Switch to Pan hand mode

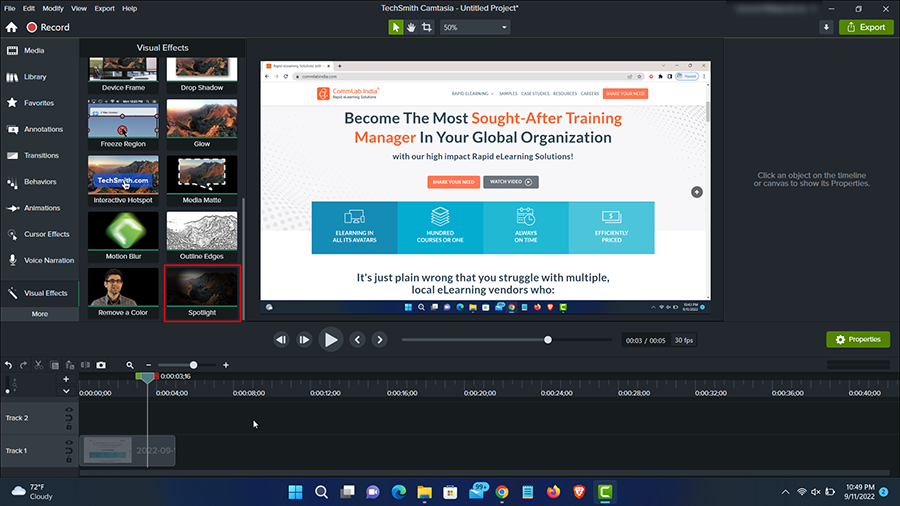tap(411, 27)
